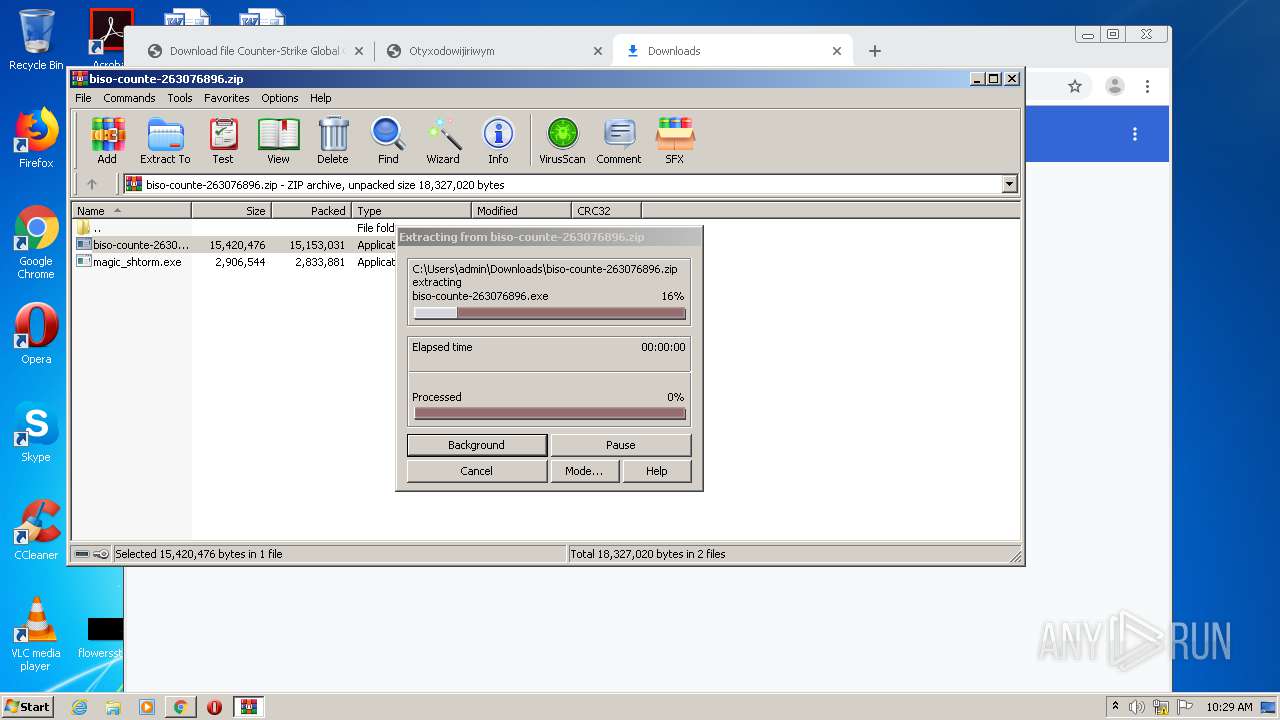Sort by Name column header
Viewport: 1280px width, 720px height.
click(131, 210)
